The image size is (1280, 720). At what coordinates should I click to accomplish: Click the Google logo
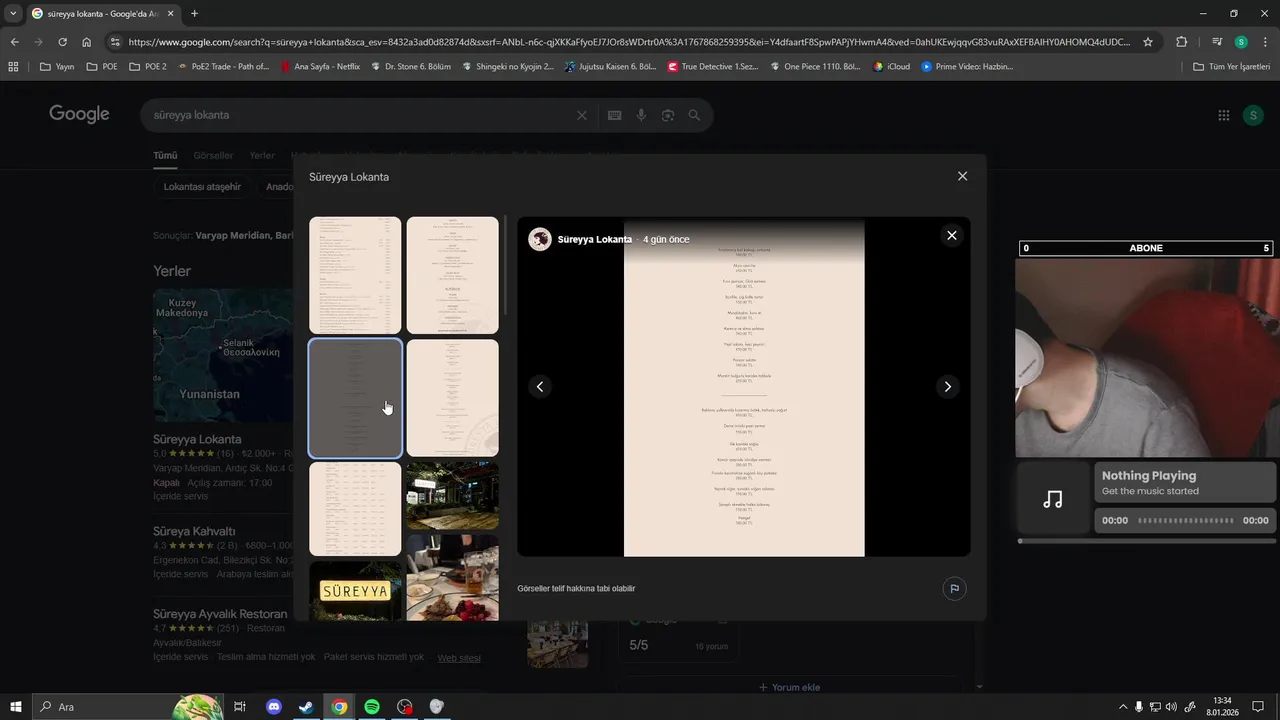point(79,114)
